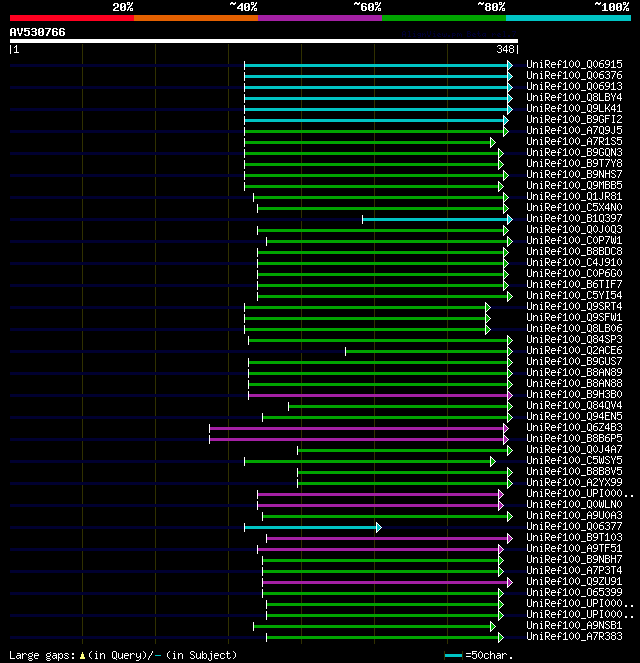Select the UniRef100_O65399 label
The height and width of the screenshot is (663, 640).
(574, 592)
